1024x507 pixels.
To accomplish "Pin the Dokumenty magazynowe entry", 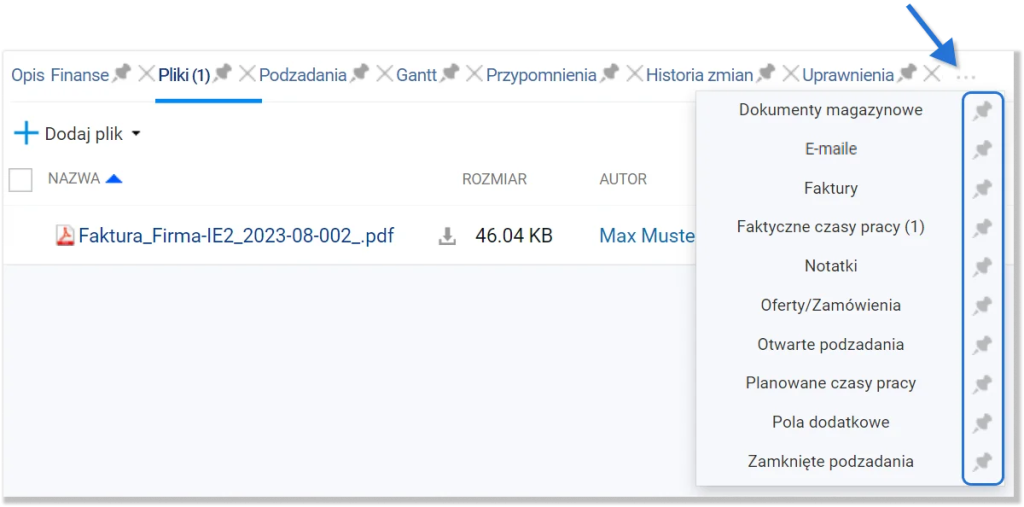I will (x=982, y=111).
